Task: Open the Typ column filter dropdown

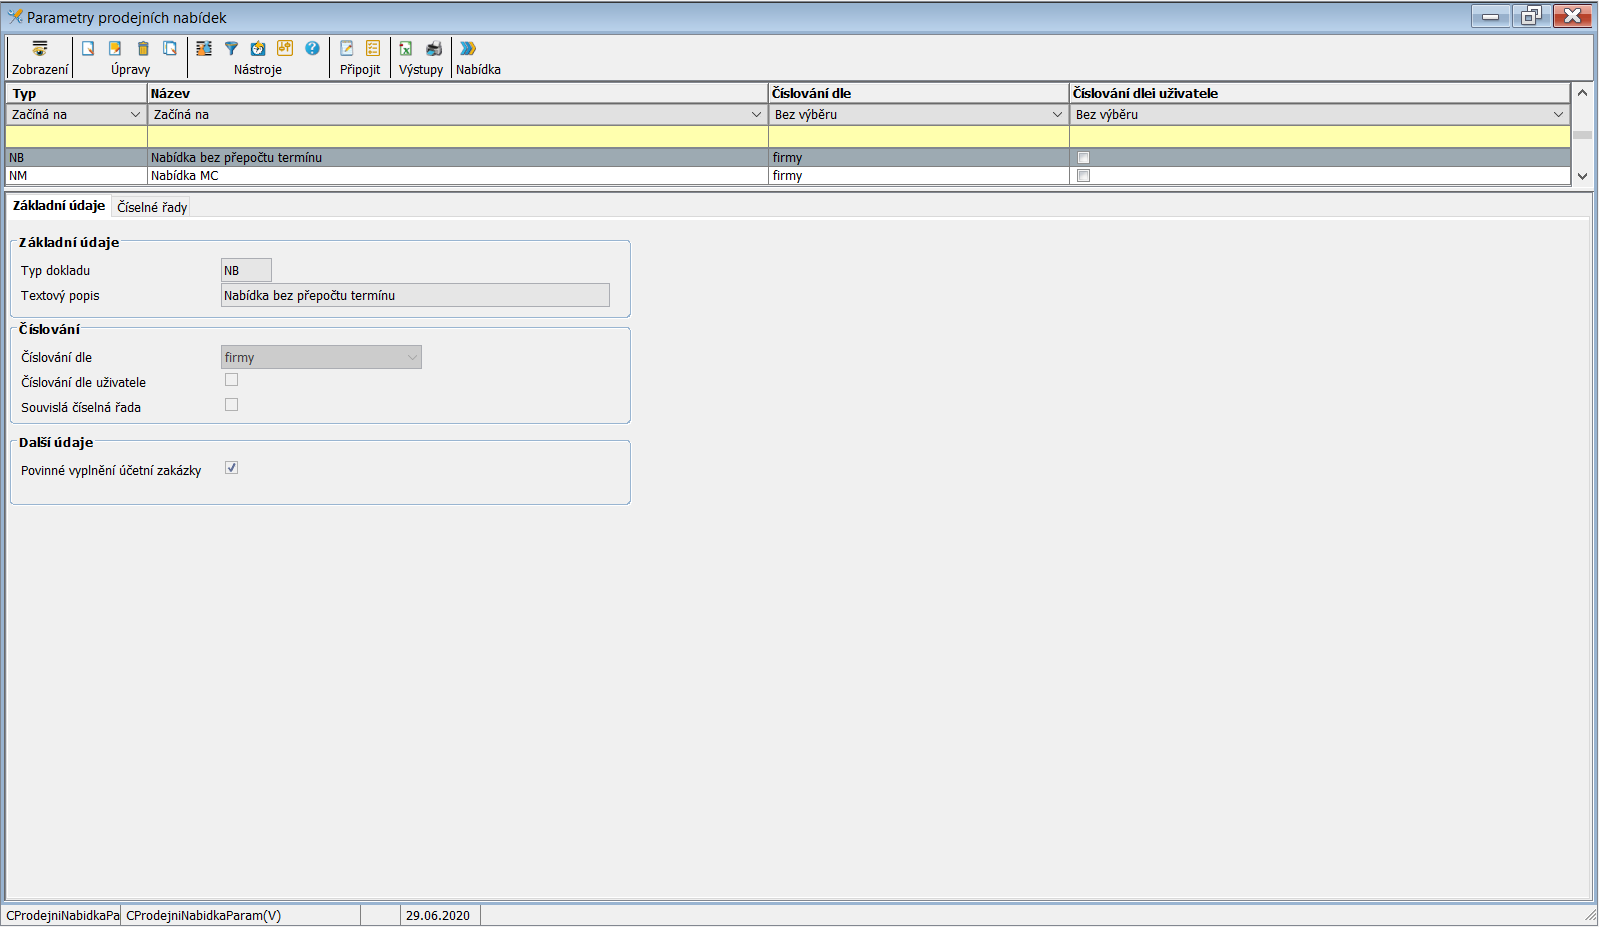Action: tap(135, 115)
